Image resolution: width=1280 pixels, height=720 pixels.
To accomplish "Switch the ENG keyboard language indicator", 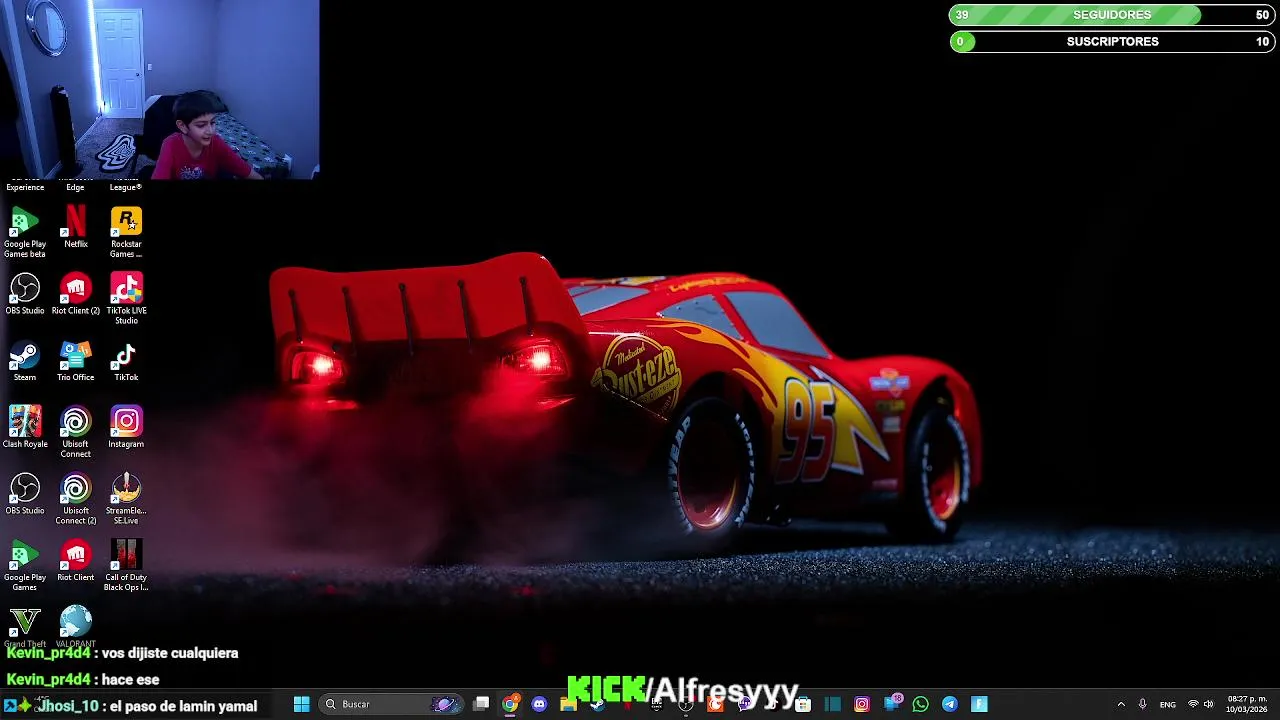I will coord(1167,704).
